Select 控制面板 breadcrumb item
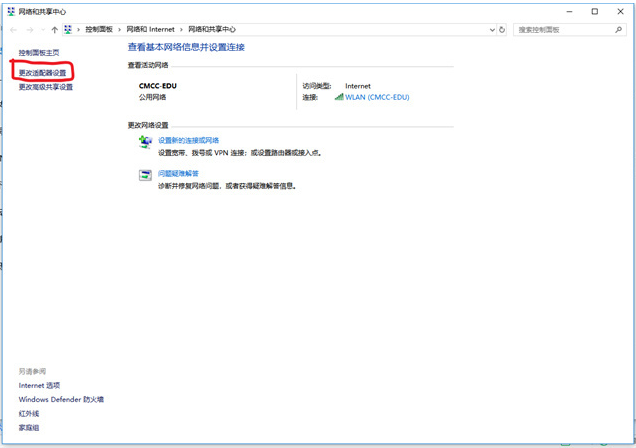636x448 pixels. point(99,29)
